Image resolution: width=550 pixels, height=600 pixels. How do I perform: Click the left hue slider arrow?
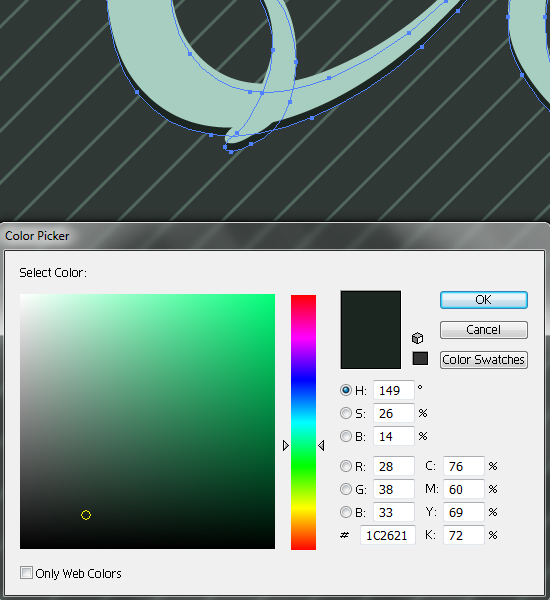click(x=286, y=445)
